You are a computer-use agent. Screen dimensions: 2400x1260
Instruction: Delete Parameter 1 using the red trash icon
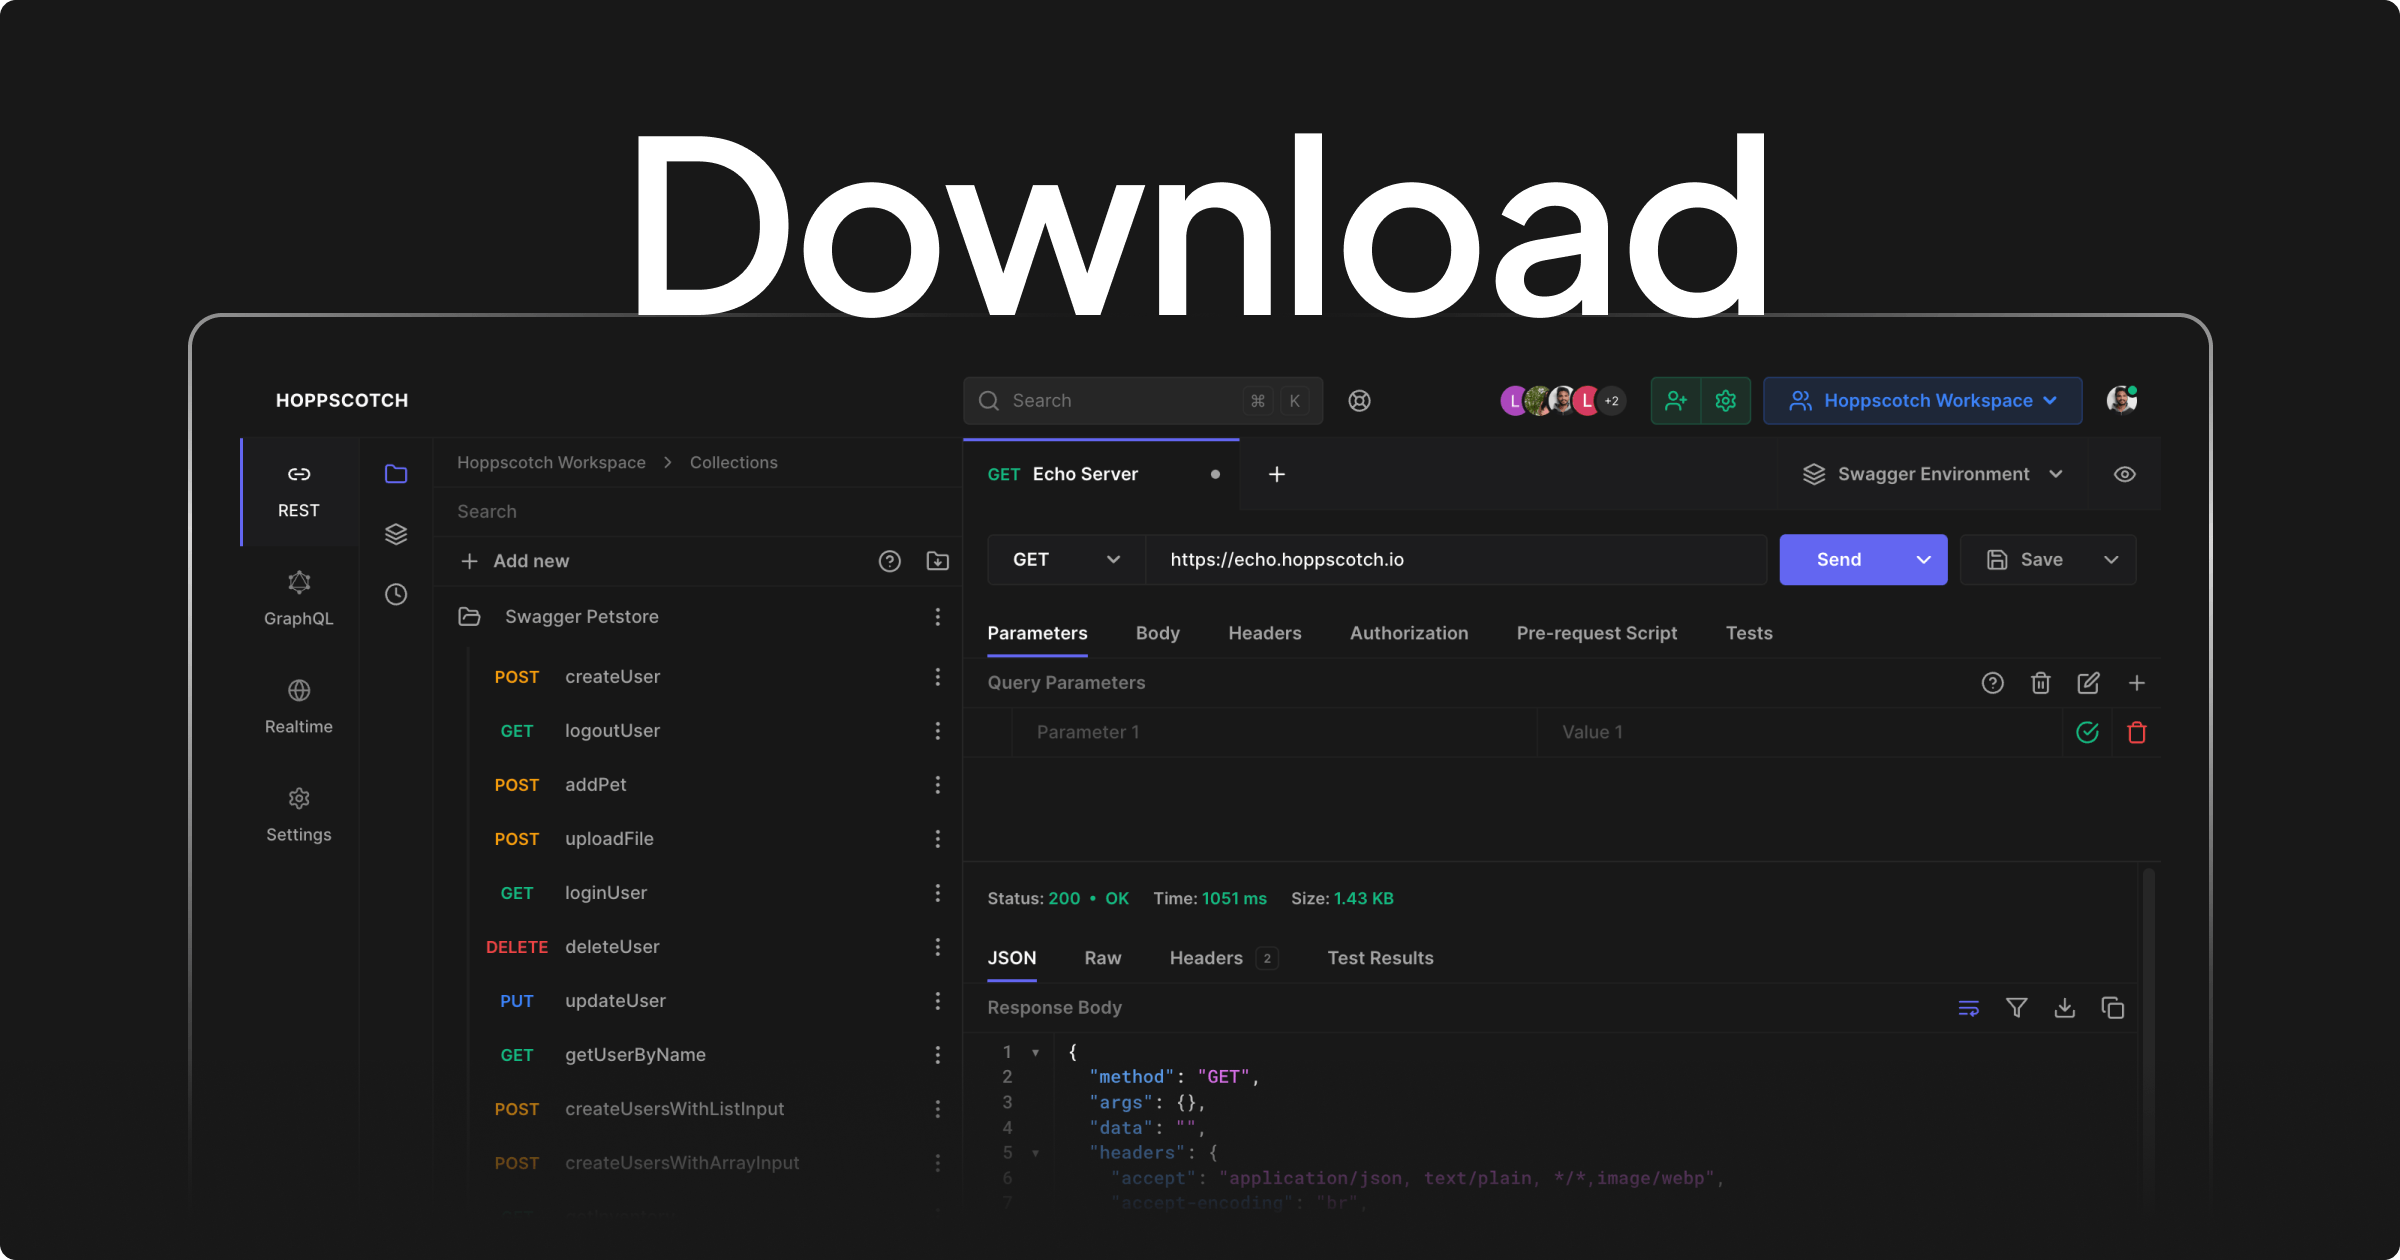(2138, 732)
